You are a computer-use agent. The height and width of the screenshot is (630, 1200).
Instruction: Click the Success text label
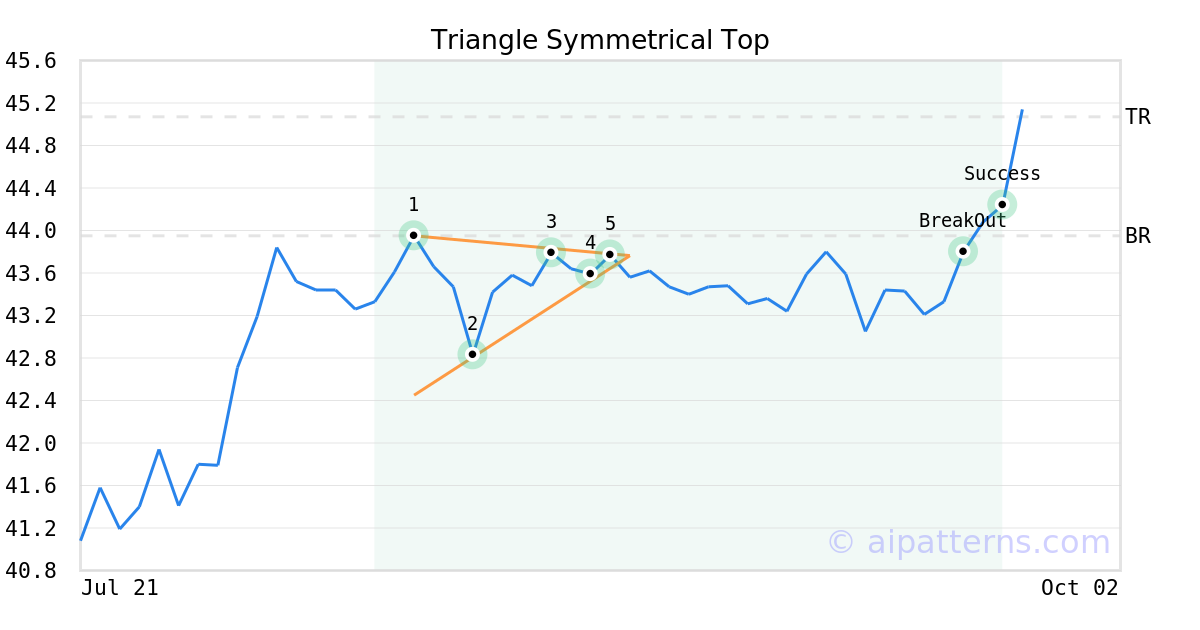pyautogui.click(x=1002, y=174)
